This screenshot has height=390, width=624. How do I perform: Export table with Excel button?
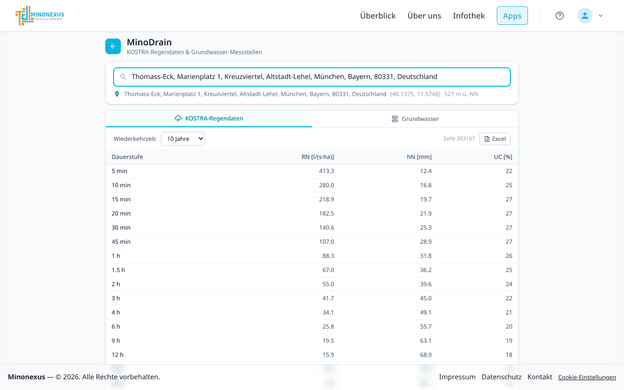point(495,138)
